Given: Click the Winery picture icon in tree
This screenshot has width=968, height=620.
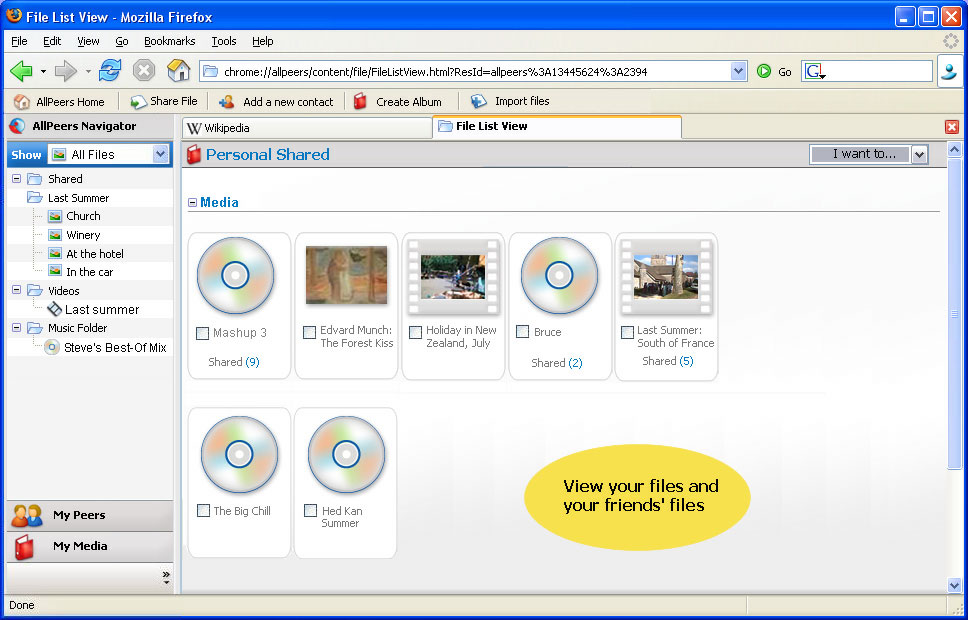Looking at the screenshot, I should click(55, 235).
